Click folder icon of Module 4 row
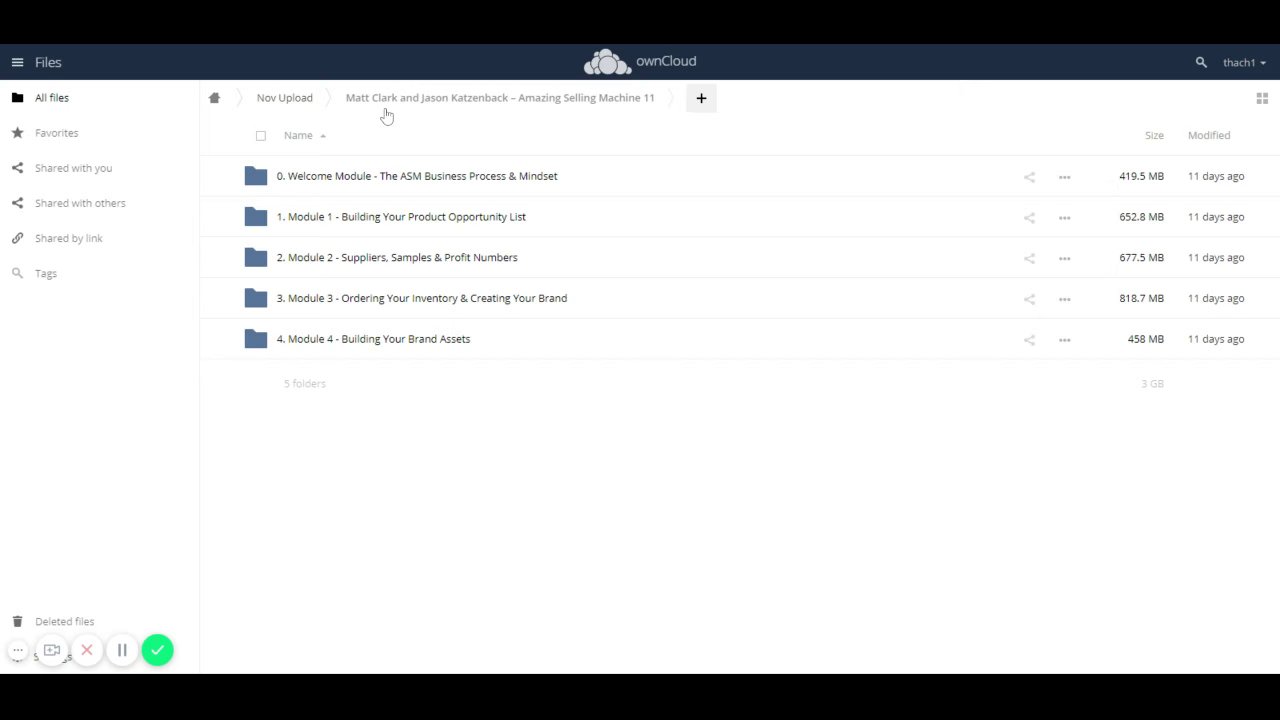The image size is (1280, 720). (256, 339)
